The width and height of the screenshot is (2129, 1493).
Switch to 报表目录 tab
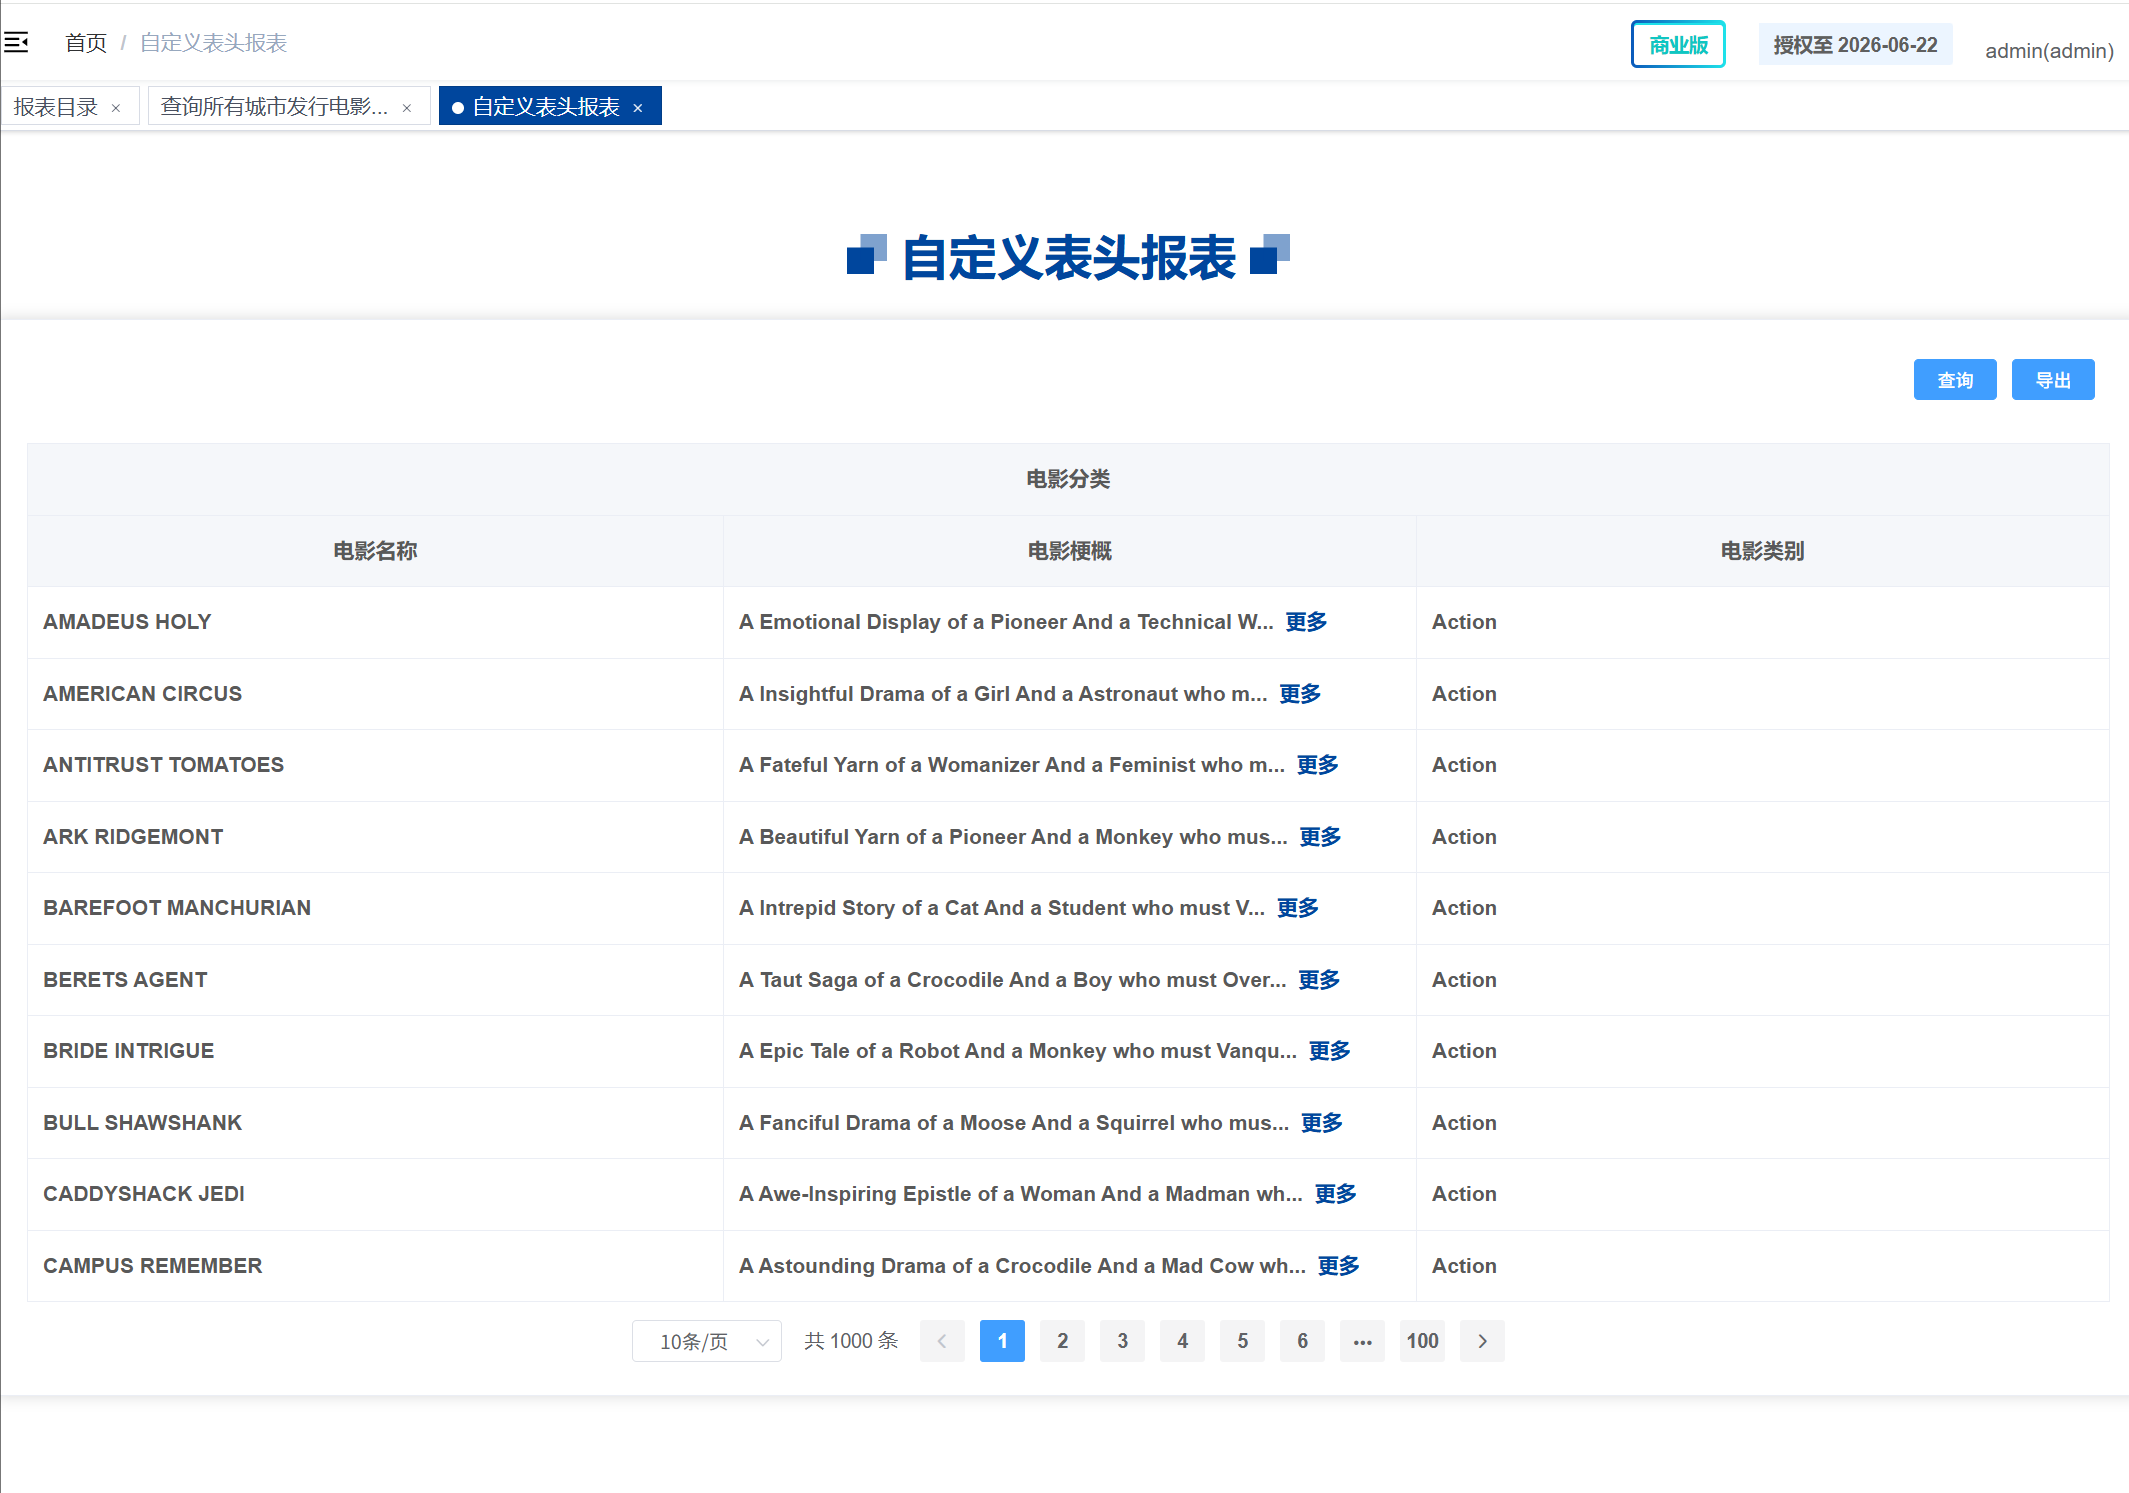[56, 107]
